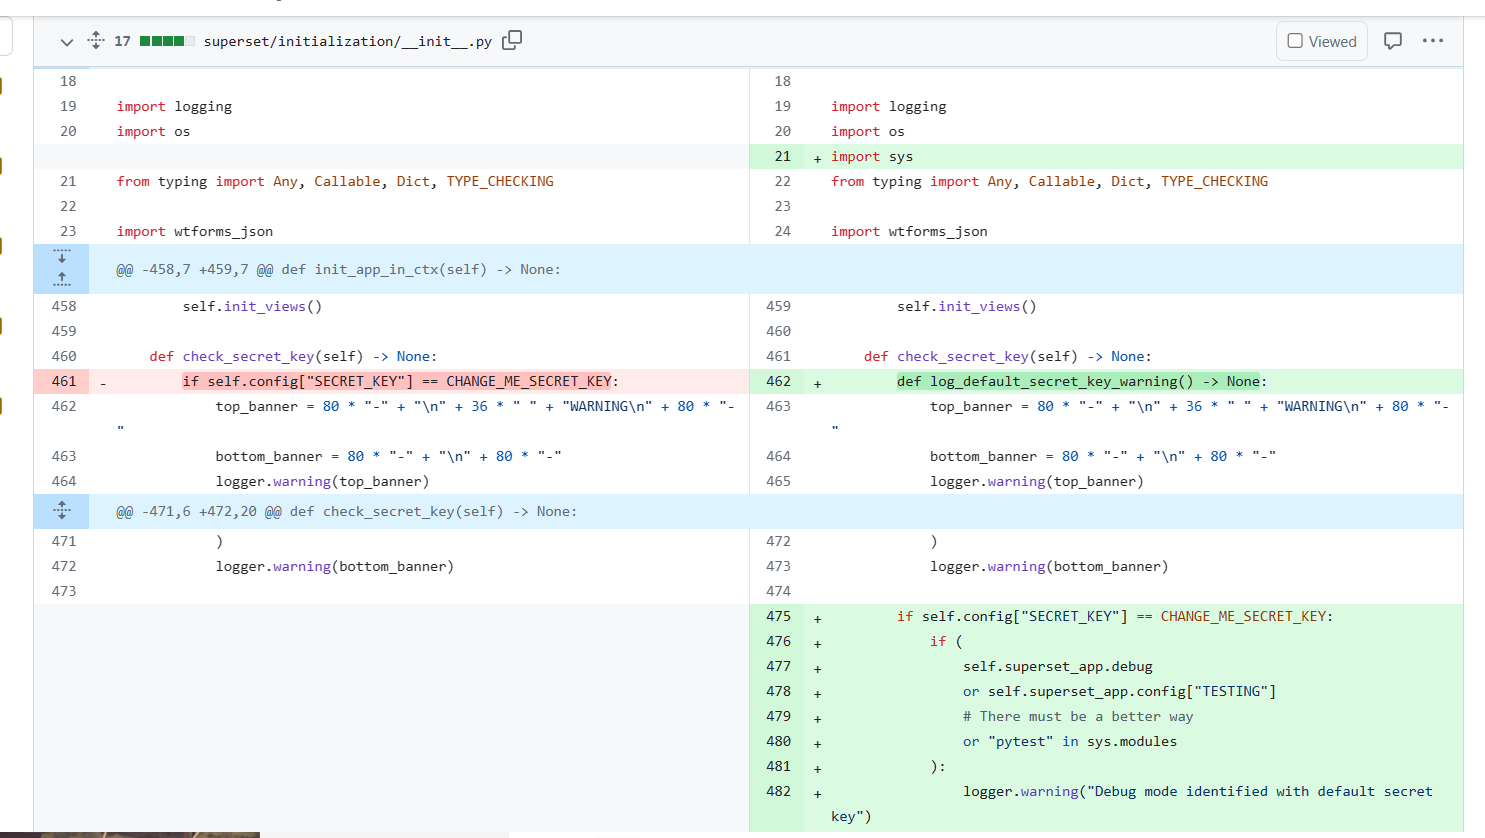Click added line 'import sys'
Viewport: 1485px width, 838px height.
[x=872, y=156]
